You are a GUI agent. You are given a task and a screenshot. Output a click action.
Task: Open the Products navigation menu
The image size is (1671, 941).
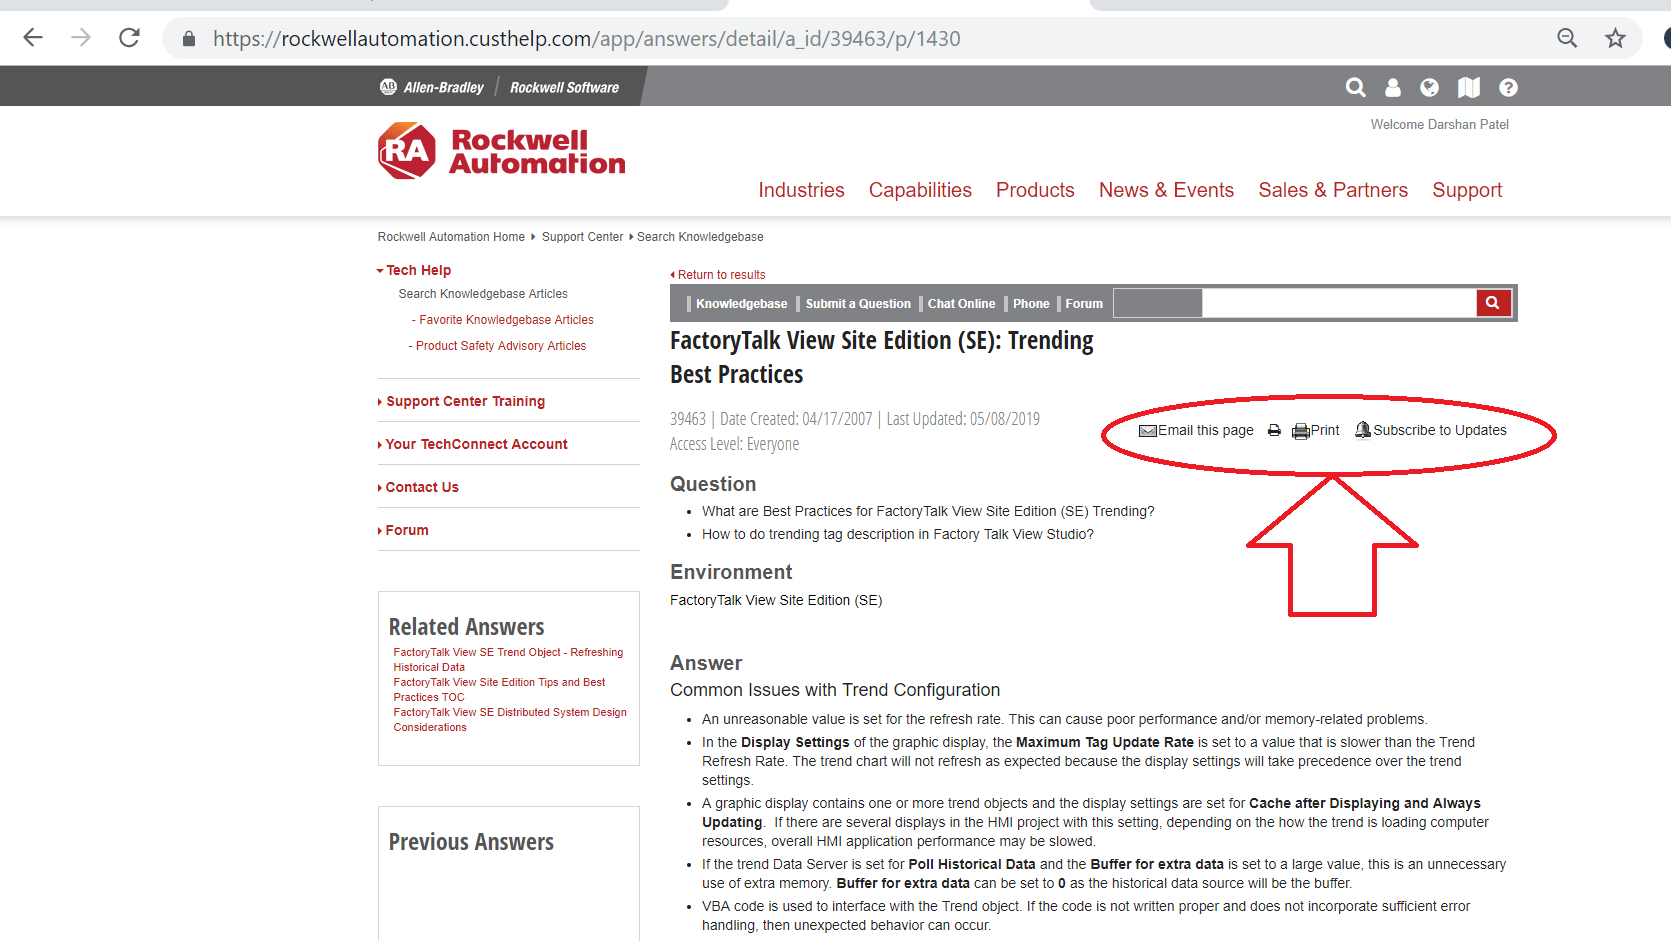point(1034,190)
